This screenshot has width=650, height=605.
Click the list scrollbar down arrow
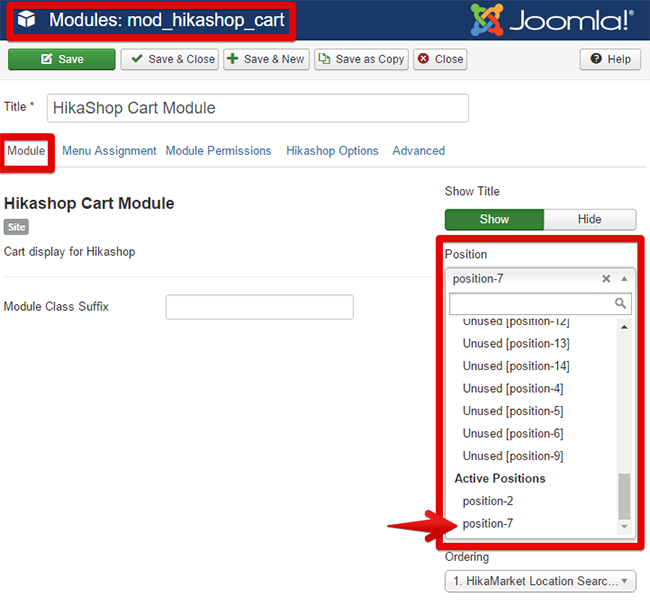click(x=624, y=527)
